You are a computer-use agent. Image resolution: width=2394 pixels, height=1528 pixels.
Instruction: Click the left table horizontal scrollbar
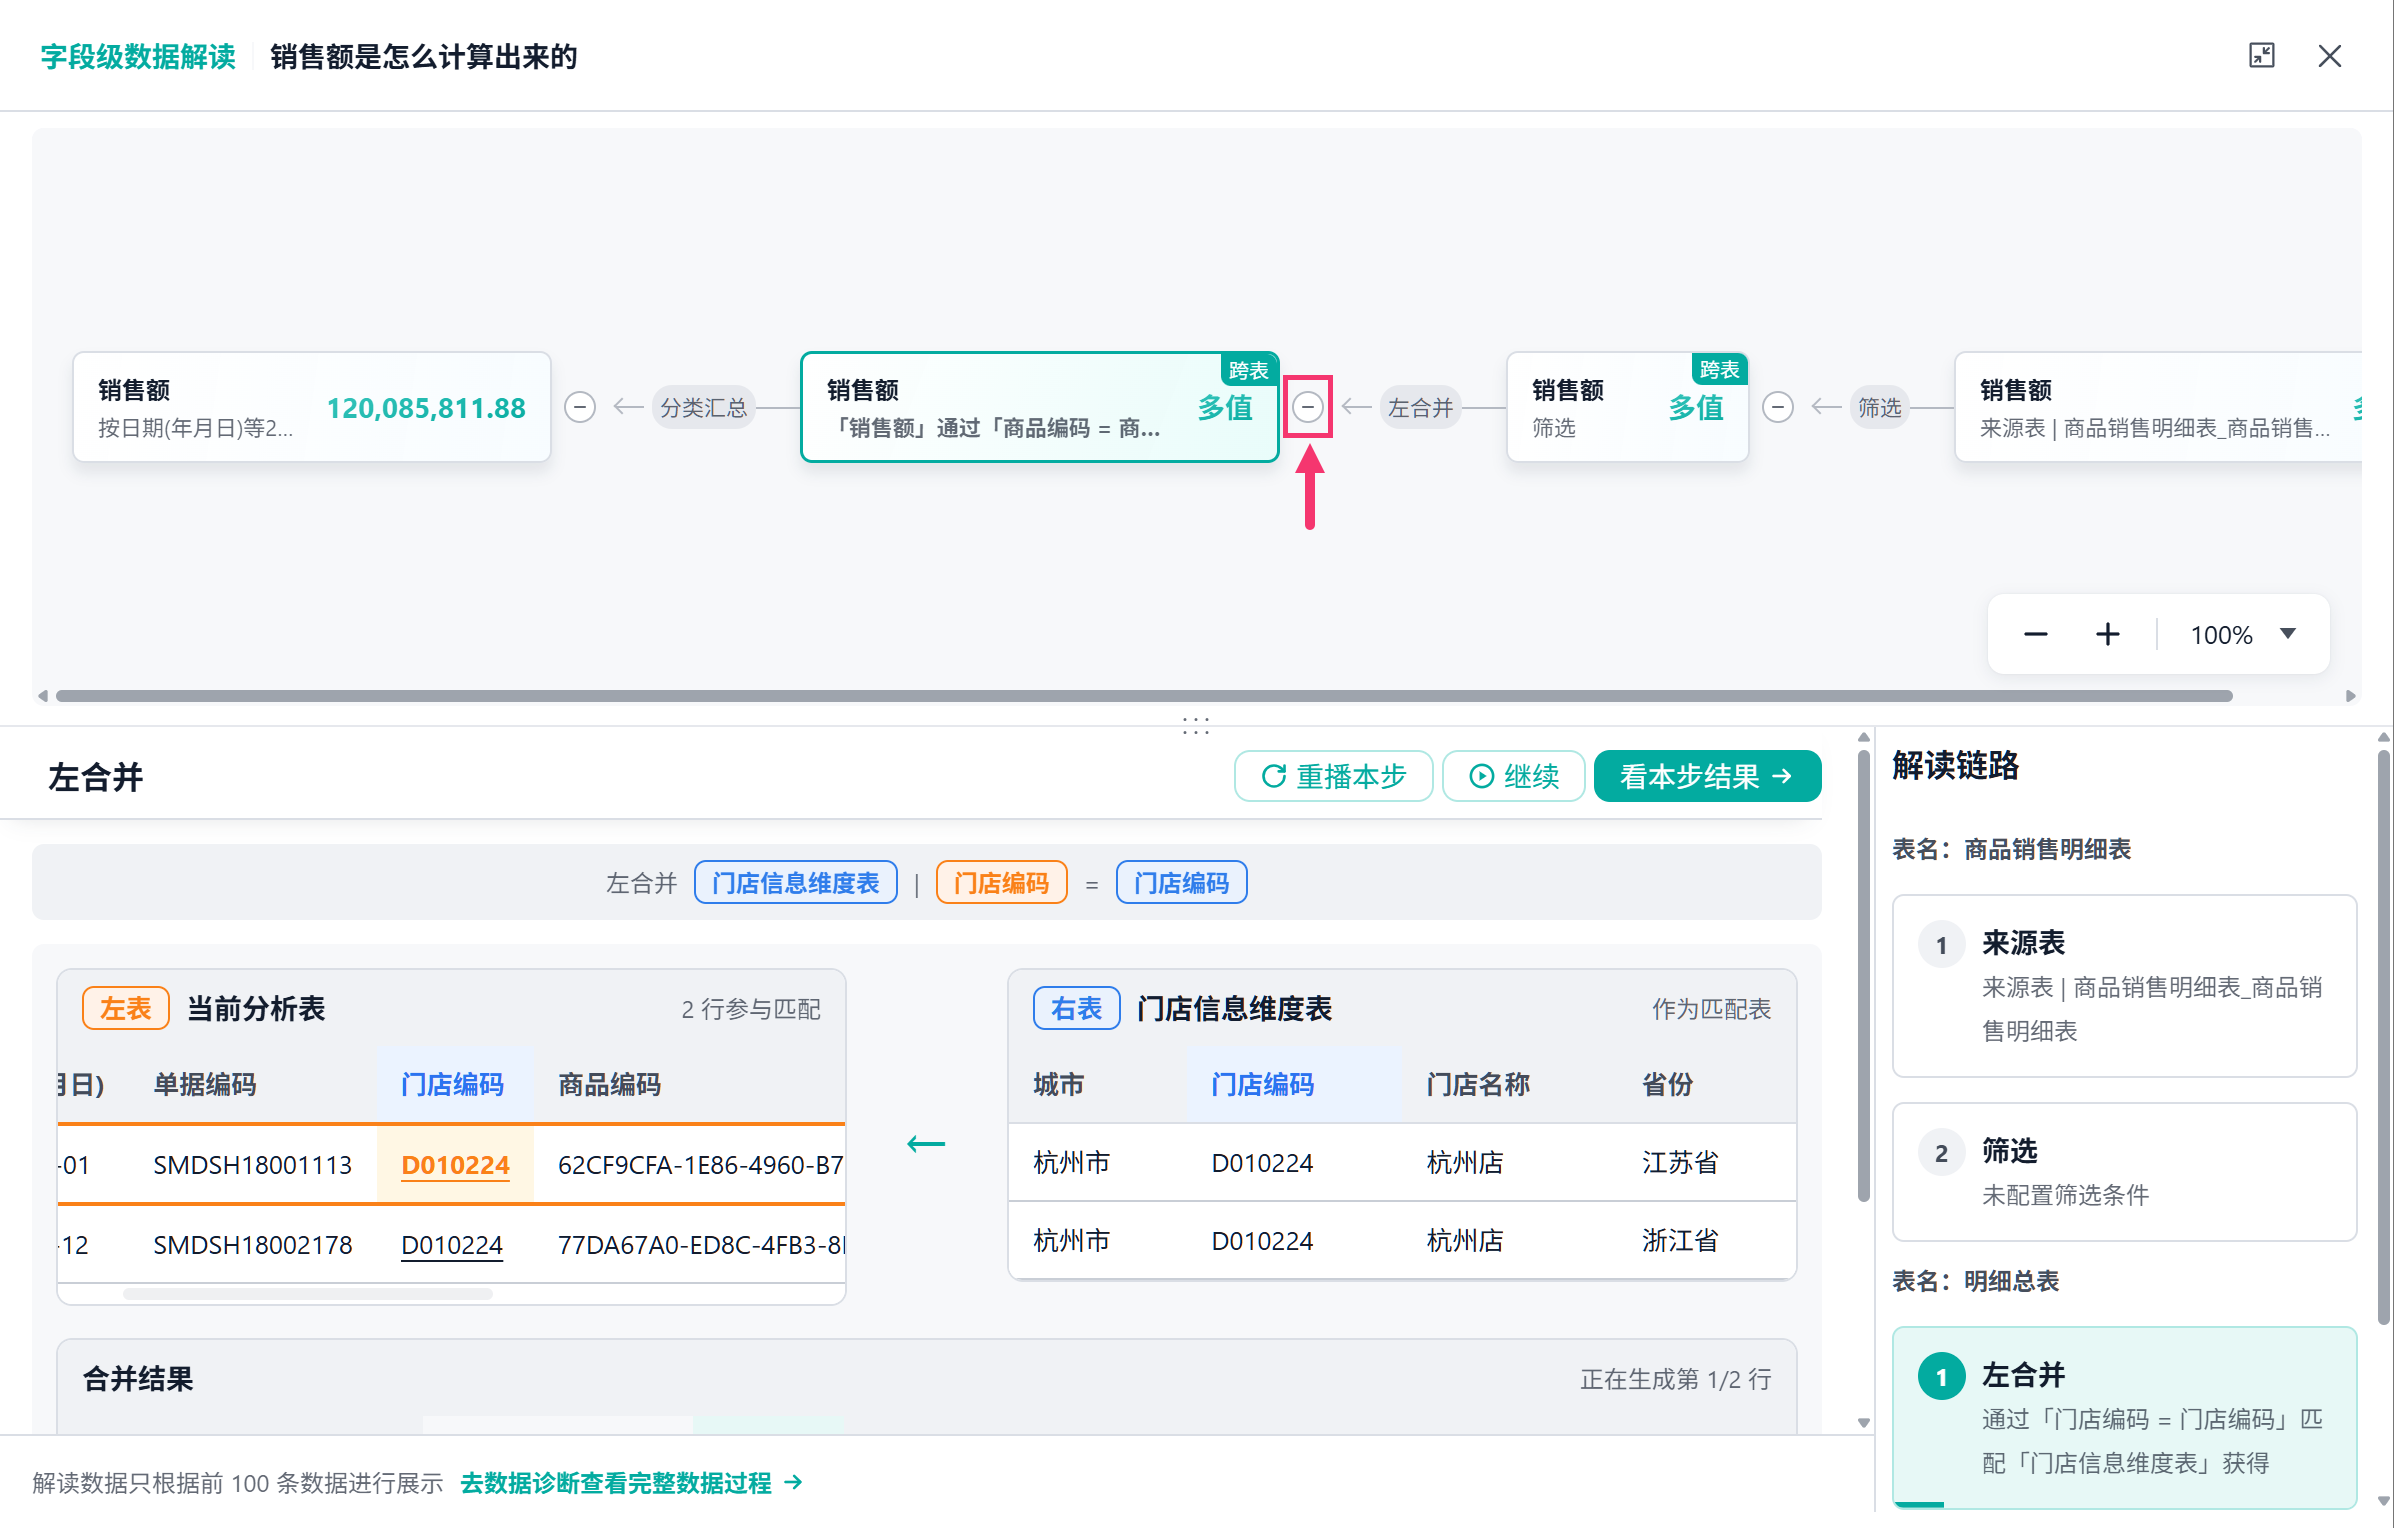coord(308,1294)
